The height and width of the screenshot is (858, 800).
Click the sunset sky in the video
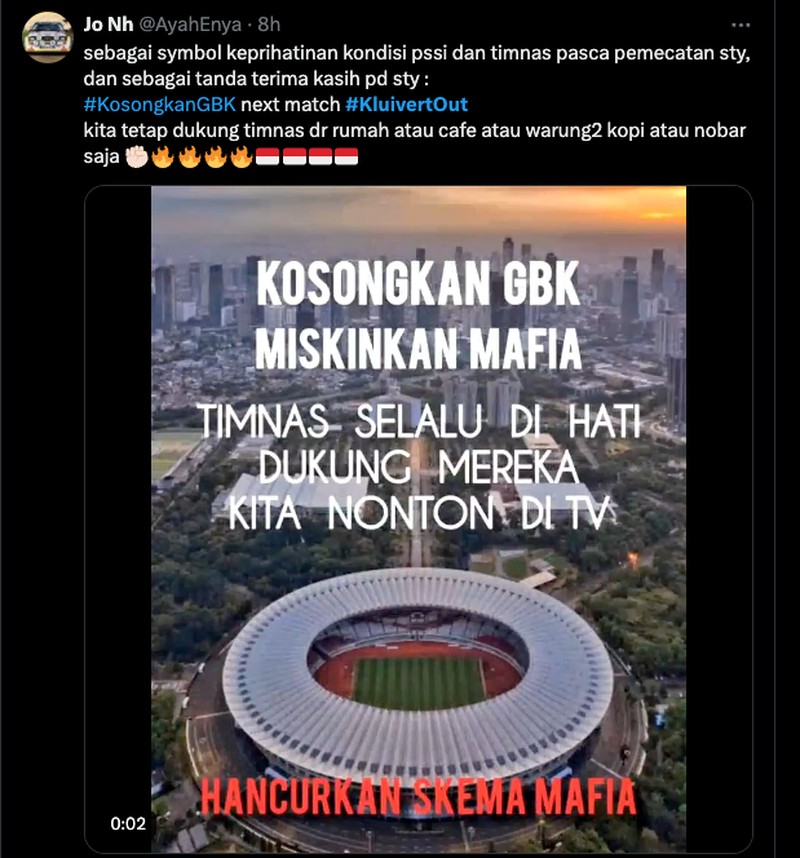tap(418, 211)
